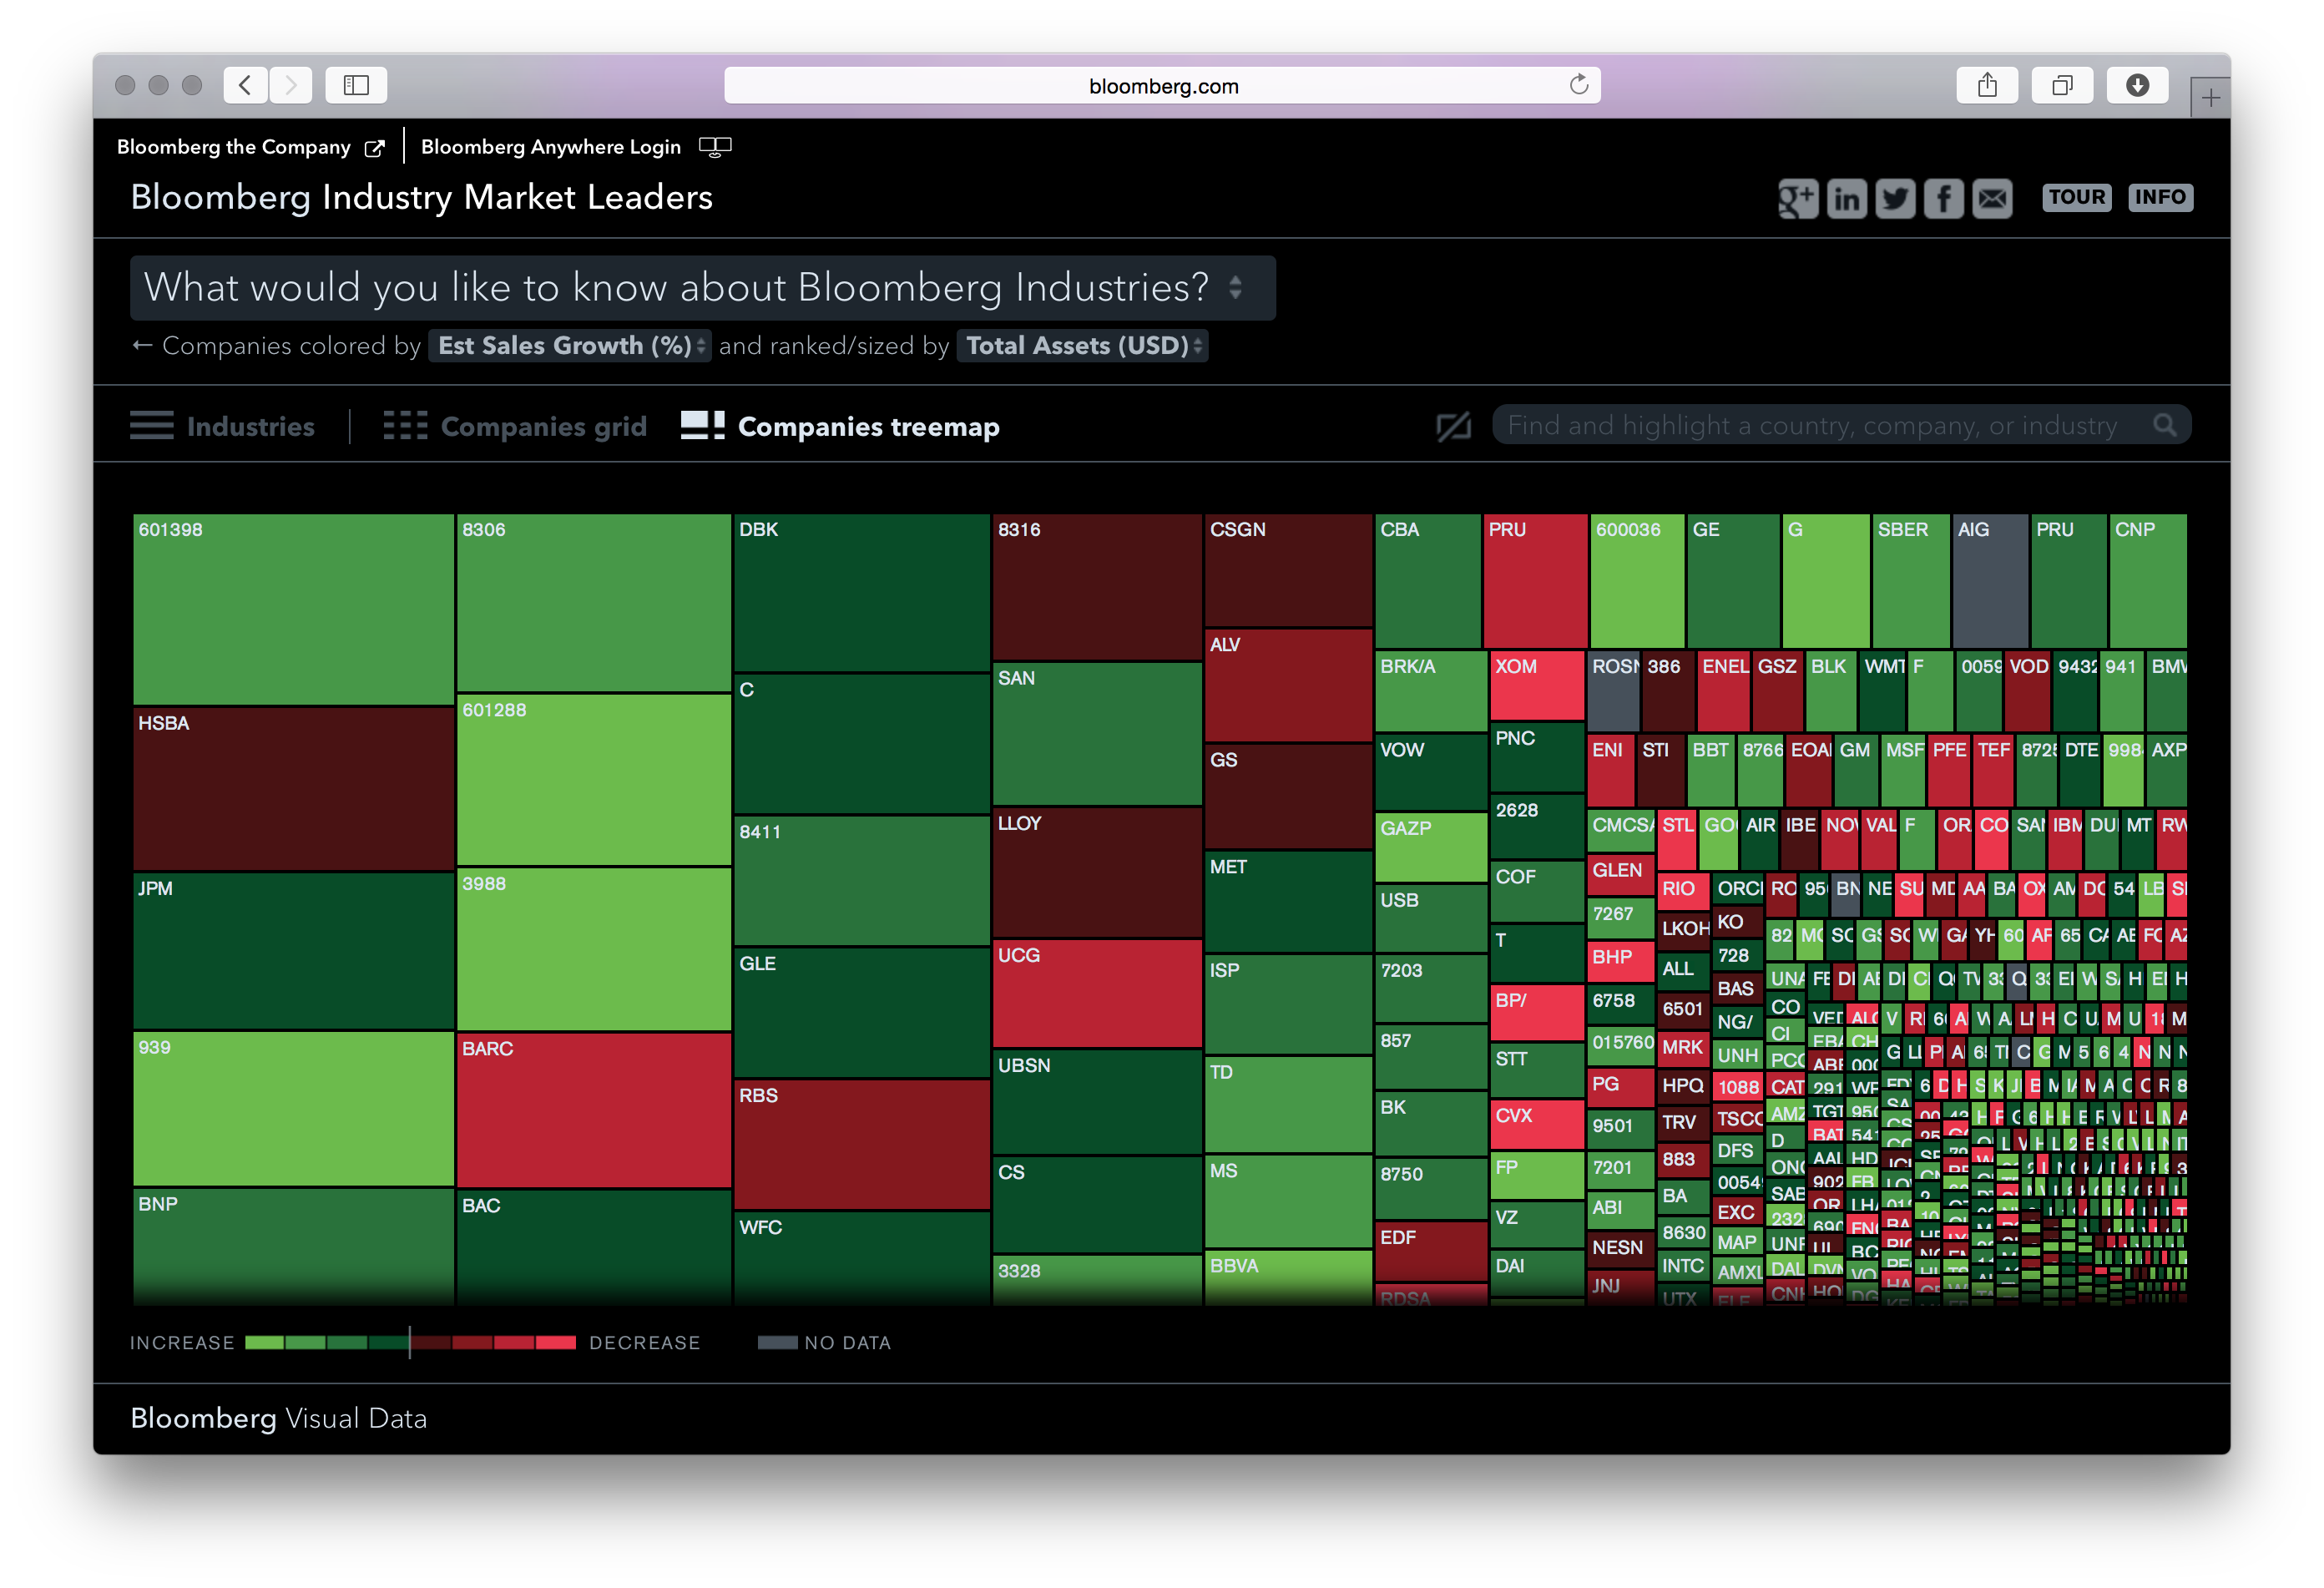The width and height of the screenshot is (2324, 1588).
Task: Switch to the Companies treemap tab
Action: [868, 426]
